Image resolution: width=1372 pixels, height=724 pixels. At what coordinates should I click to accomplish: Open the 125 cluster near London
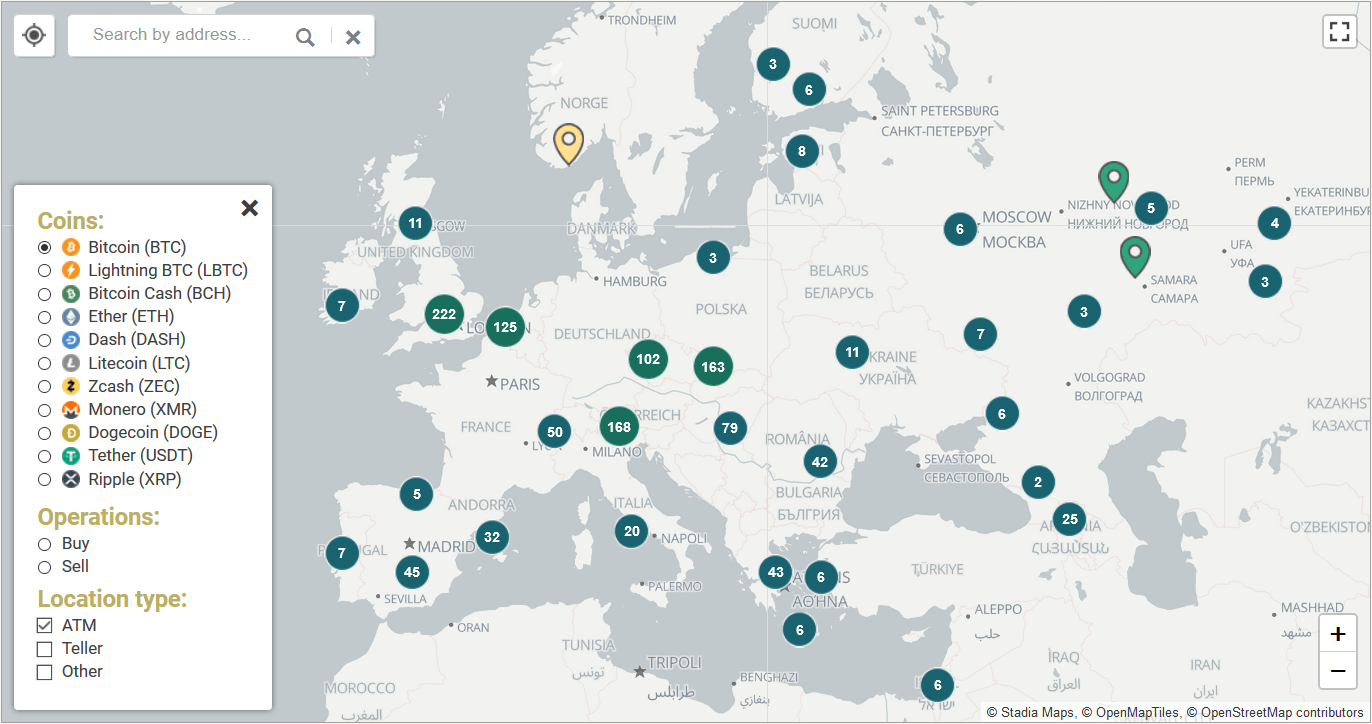click(x=505, y=327)
